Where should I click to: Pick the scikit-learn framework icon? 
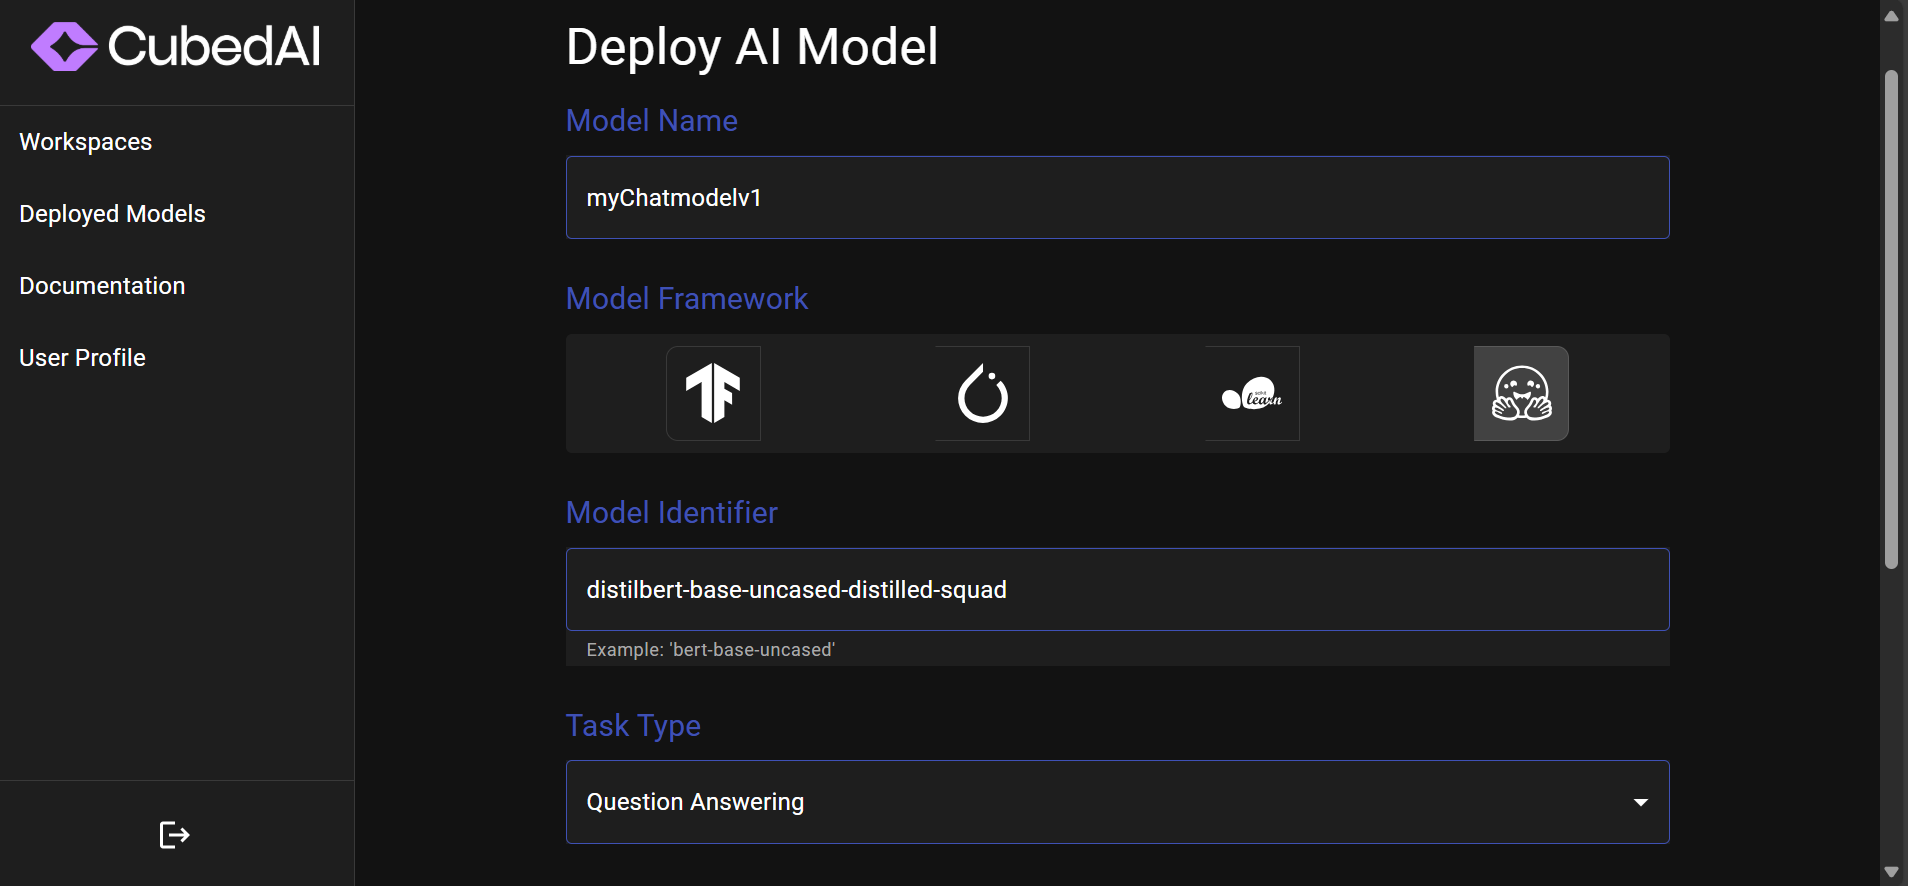point(1251,393)
